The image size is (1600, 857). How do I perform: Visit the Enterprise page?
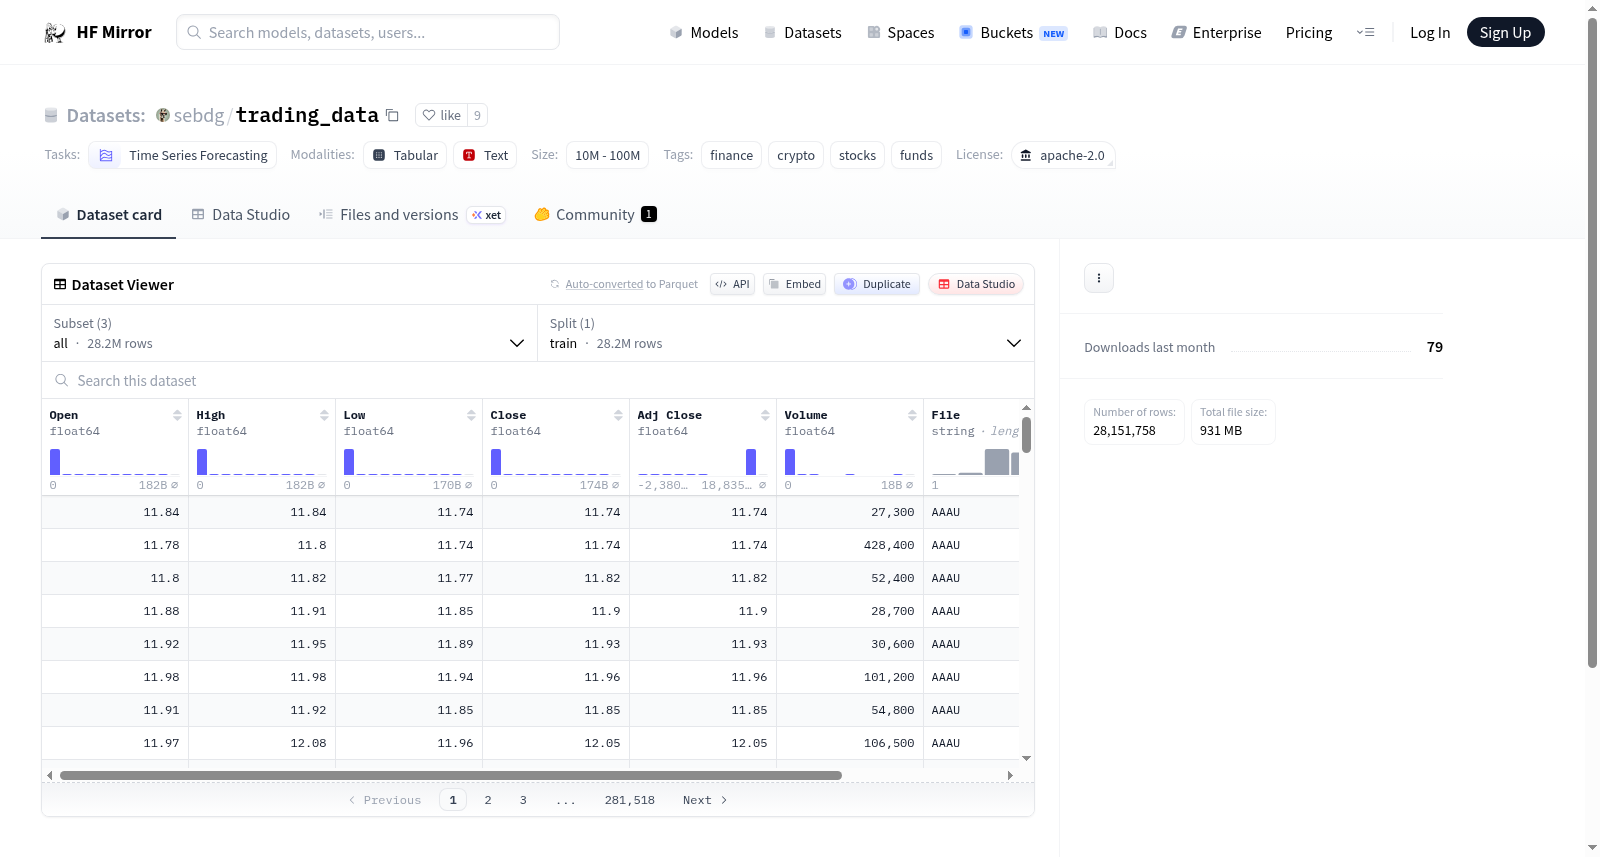(1216, 32)
